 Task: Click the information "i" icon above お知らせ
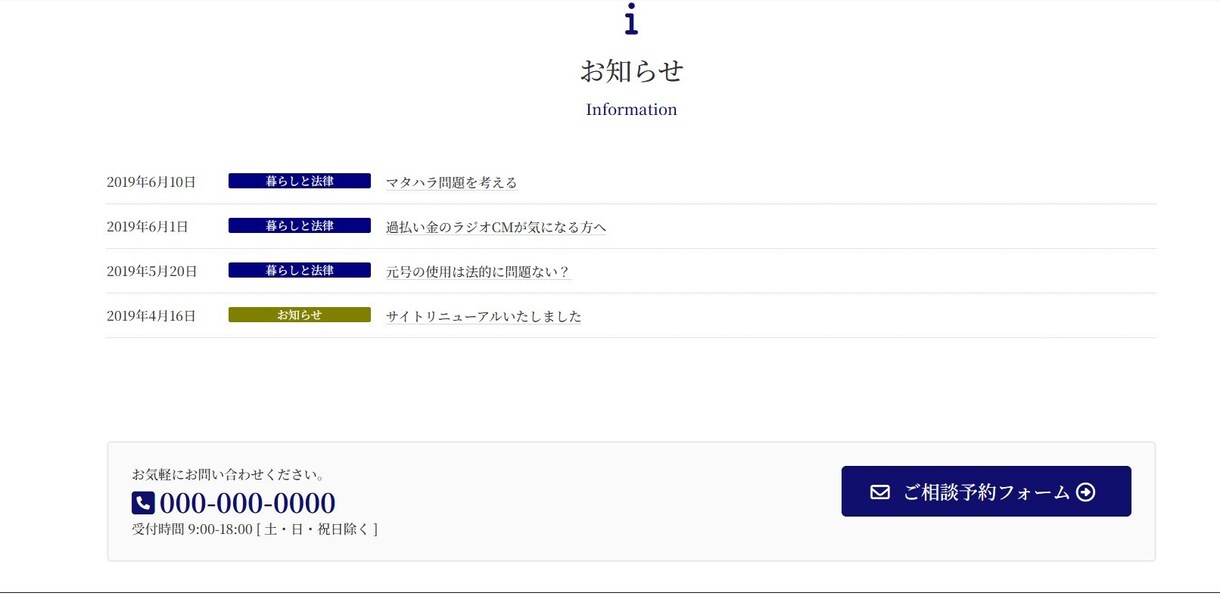[631, 19]
